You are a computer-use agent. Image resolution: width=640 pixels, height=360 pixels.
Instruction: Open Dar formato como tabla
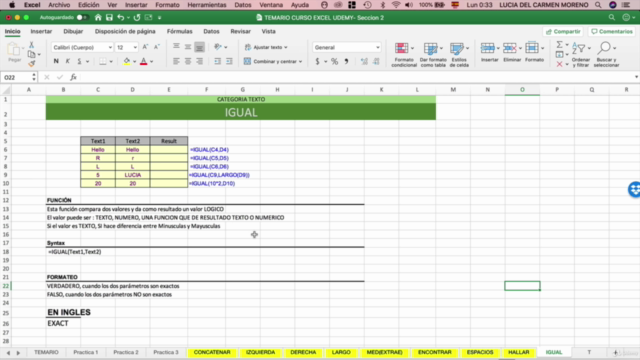pos(433,55)
